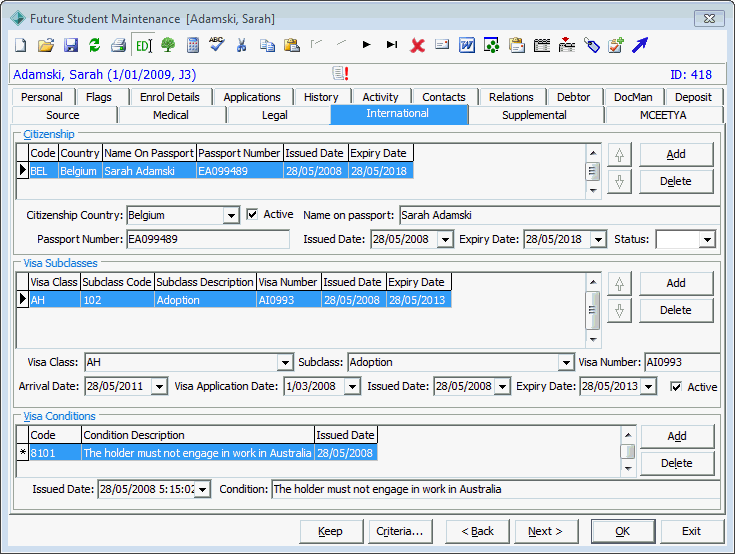
Task: Click the green Refresh arrows icon
Action: [95, 45]
